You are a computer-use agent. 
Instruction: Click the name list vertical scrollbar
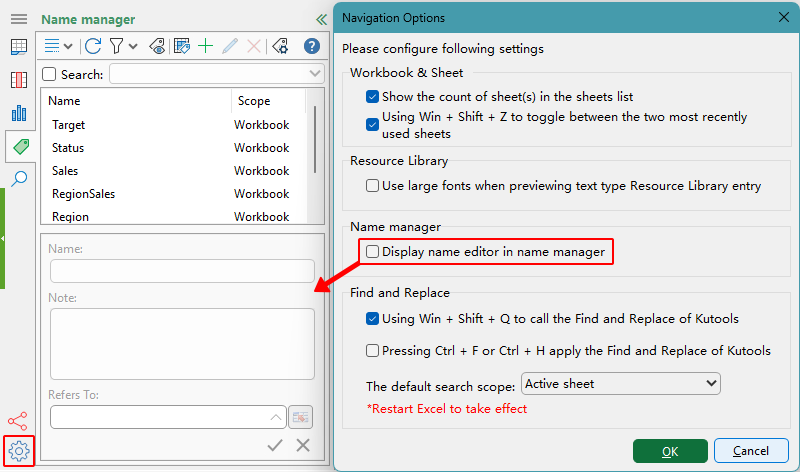(x=315, y=140)
